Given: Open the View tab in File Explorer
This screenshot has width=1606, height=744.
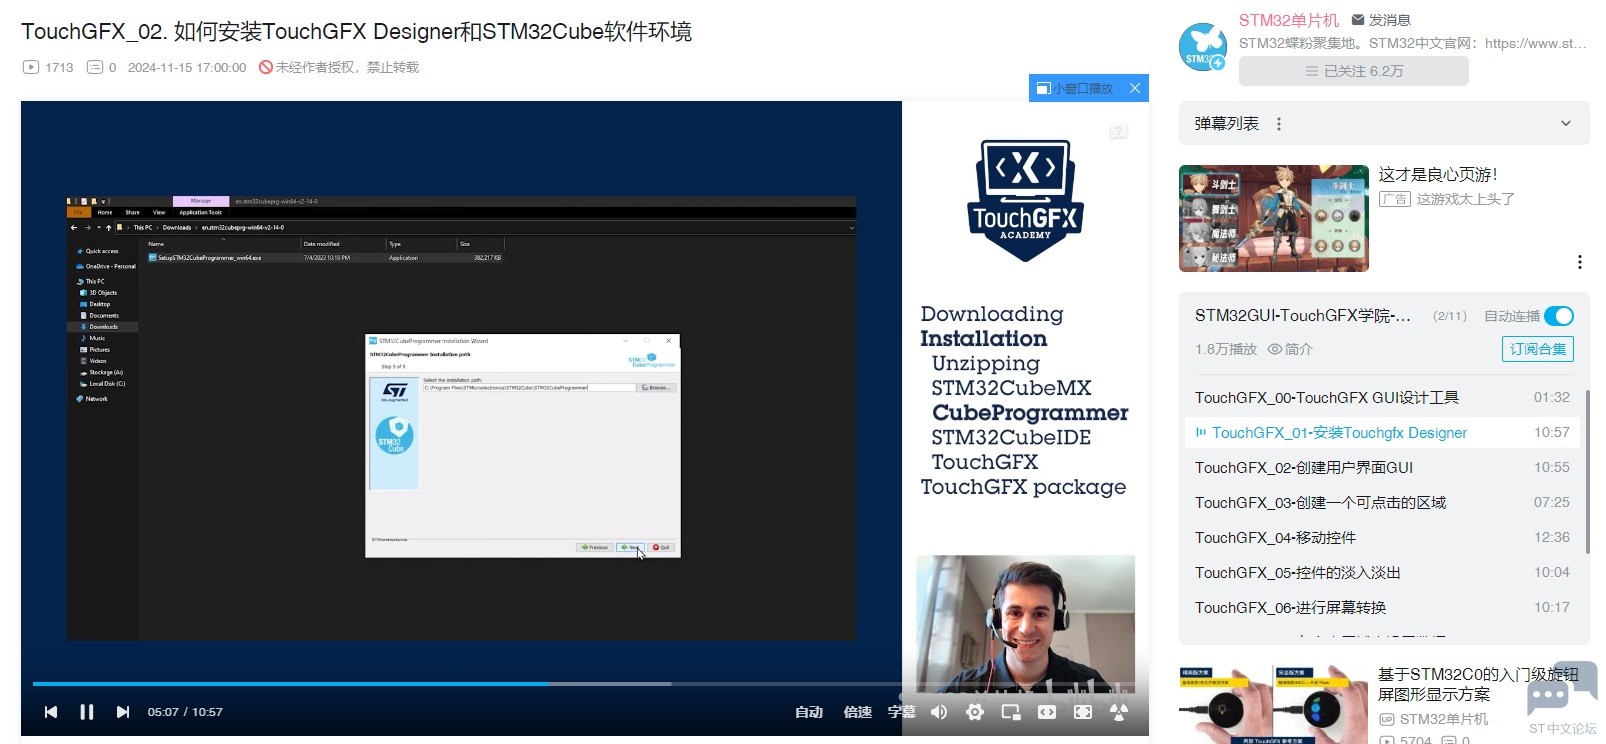Looking at the screenshot, I should pos(159,212).
